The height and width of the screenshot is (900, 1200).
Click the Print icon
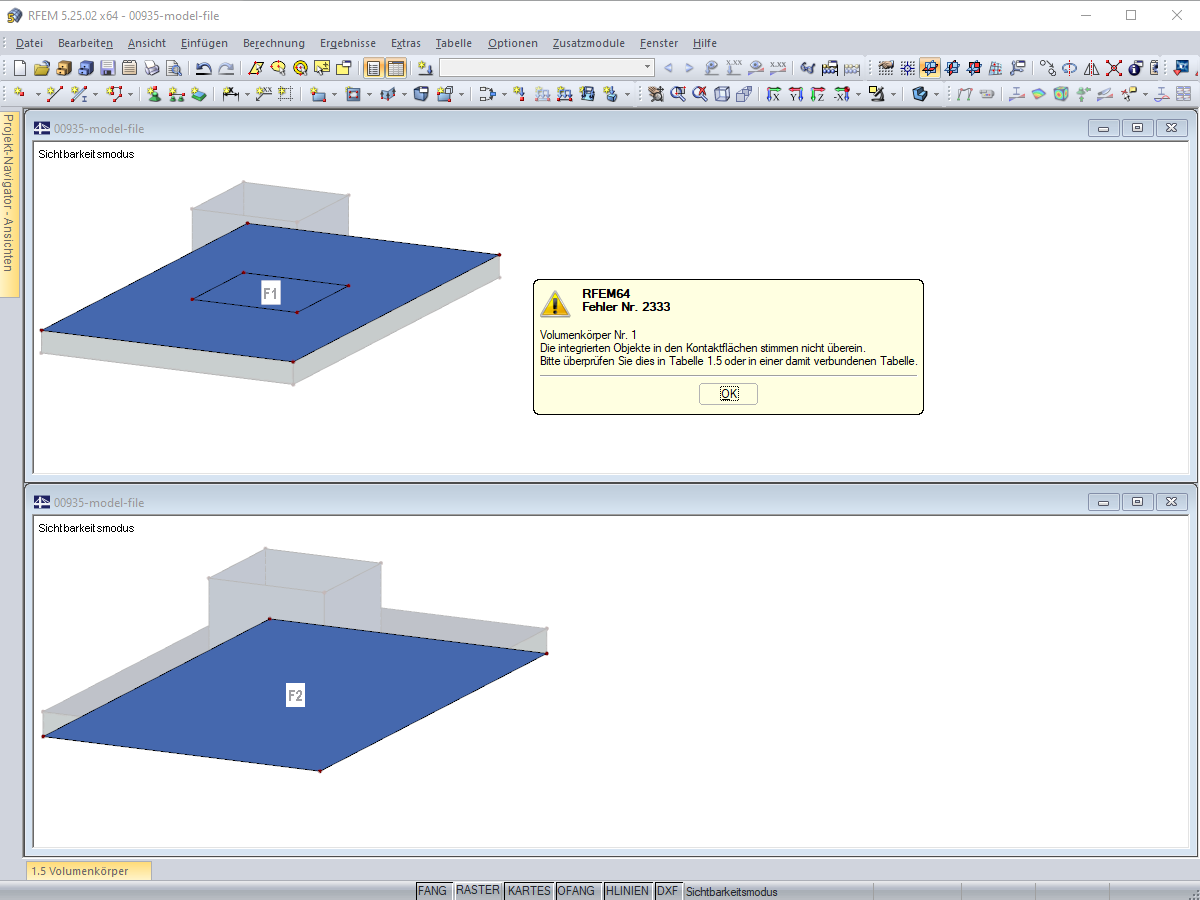(152, 68)
